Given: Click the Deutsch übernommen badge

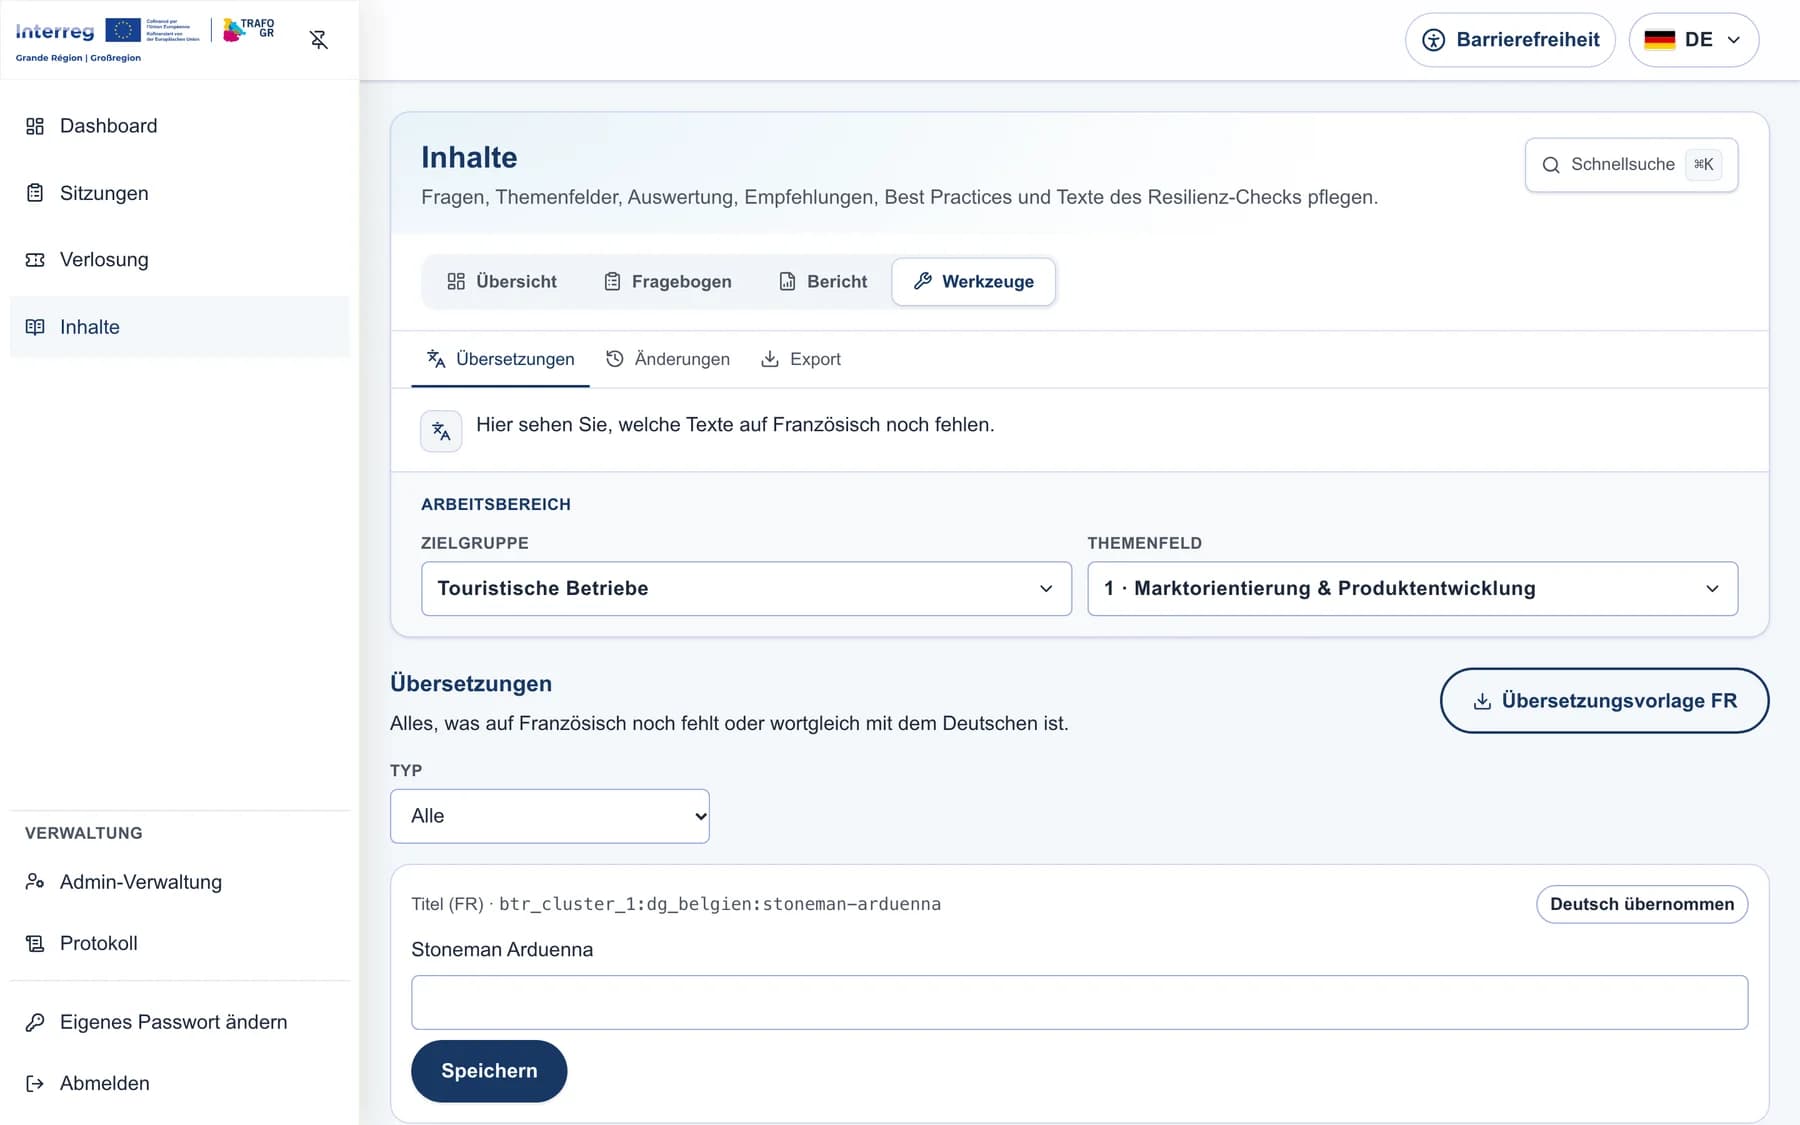Looking at the screenshot, I should point(1642,905).
